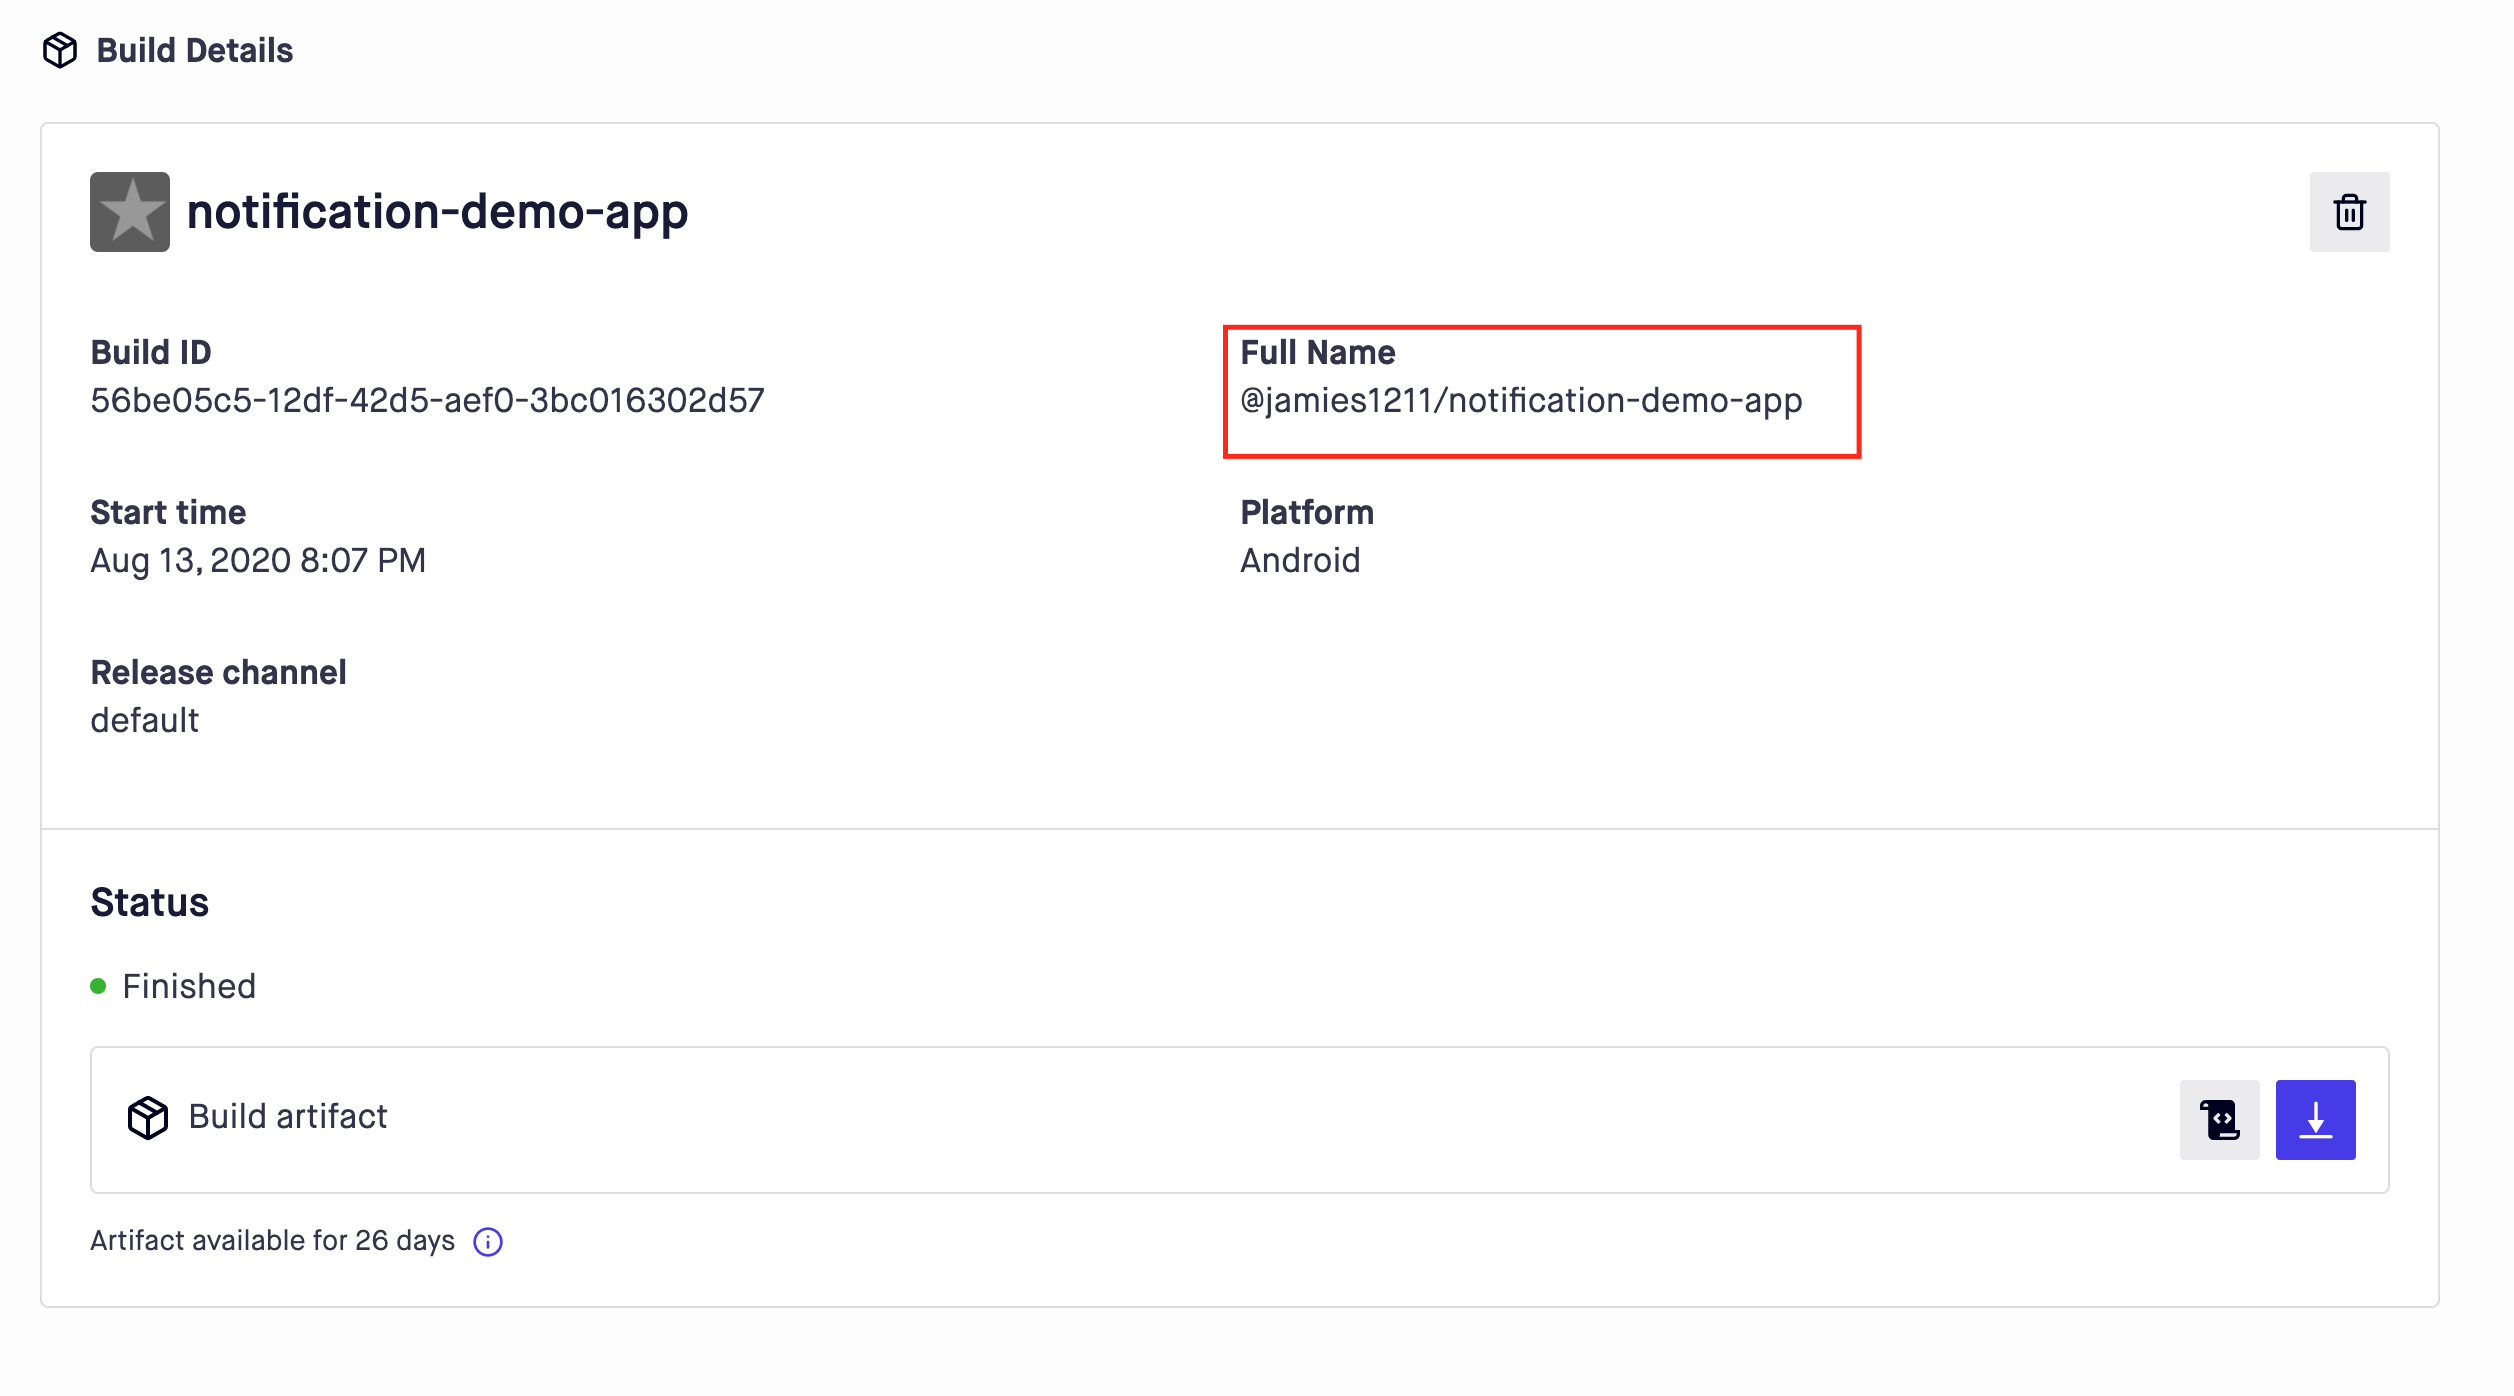This screenshot has width=2514, height=1396.
Task: View build logs via the code scroll icon
Action: pyautogui.click(x=2220, y=1119)
